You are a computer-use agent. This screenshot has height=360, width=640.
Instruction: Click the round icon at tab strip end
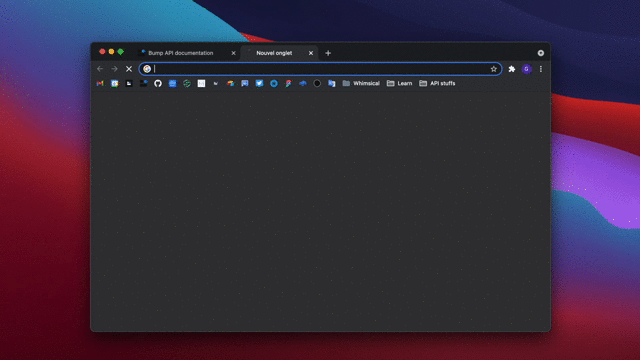pos(540,53)
